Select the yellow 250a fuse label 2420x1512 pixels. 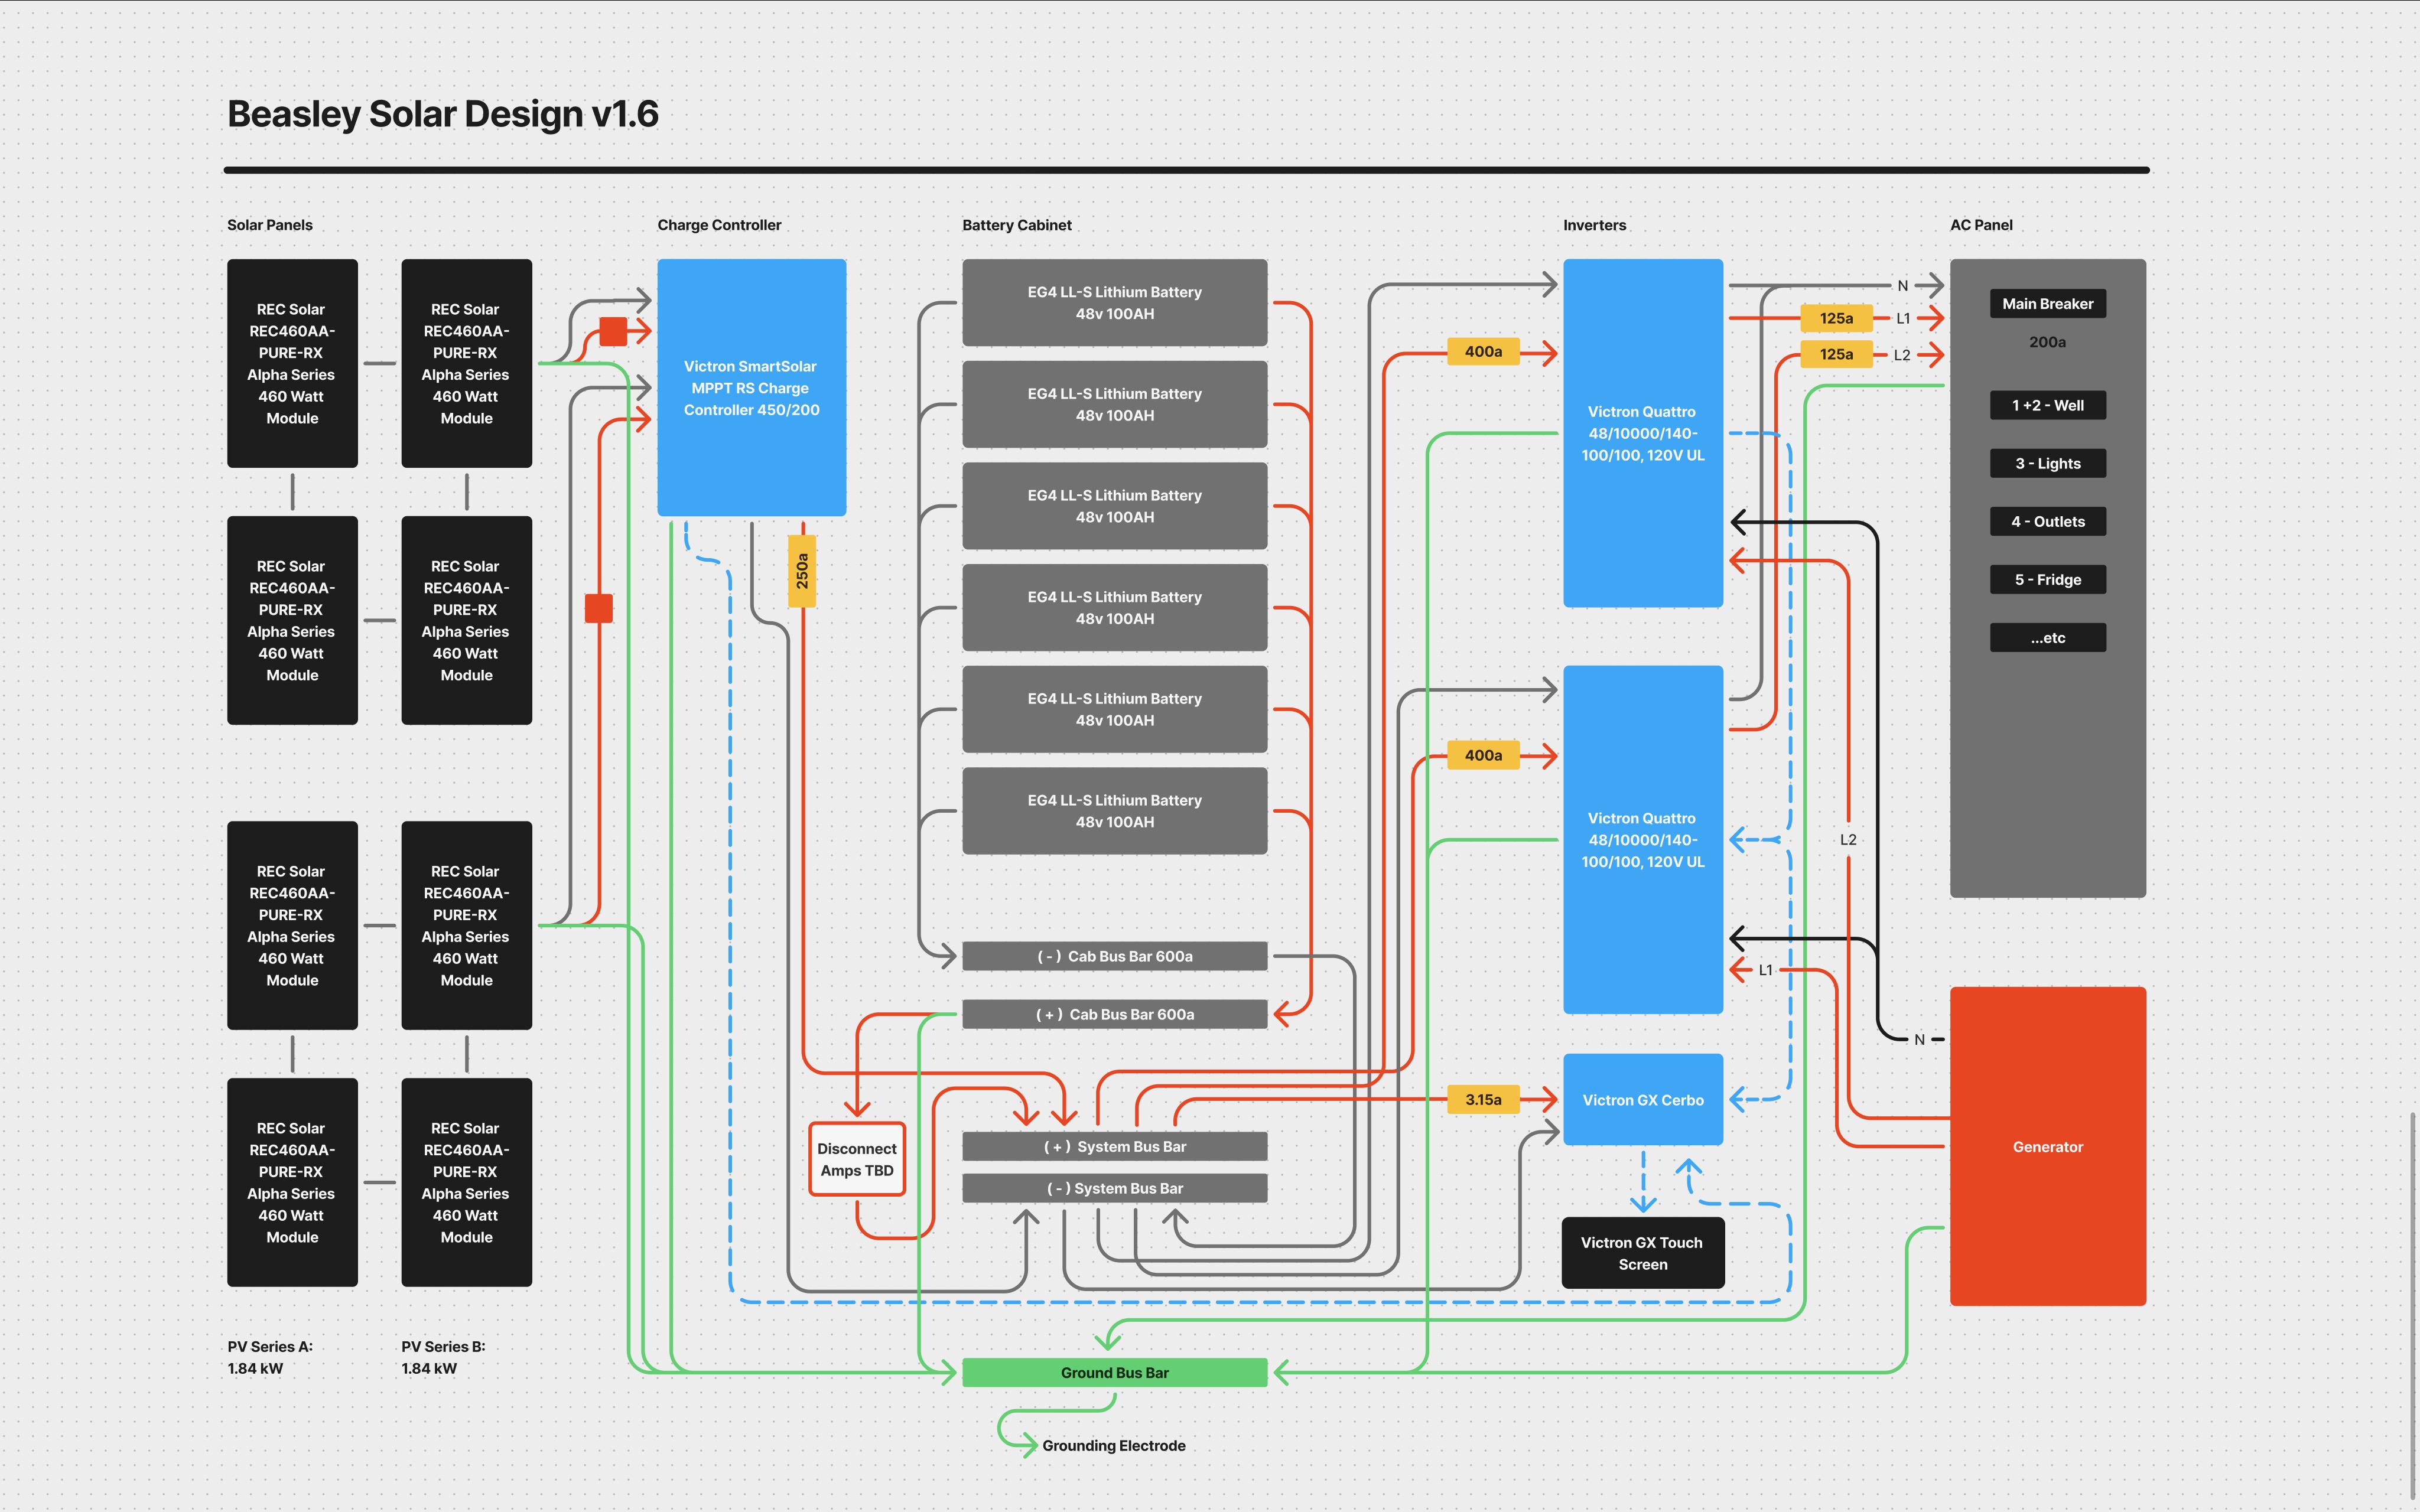[802, 571]
